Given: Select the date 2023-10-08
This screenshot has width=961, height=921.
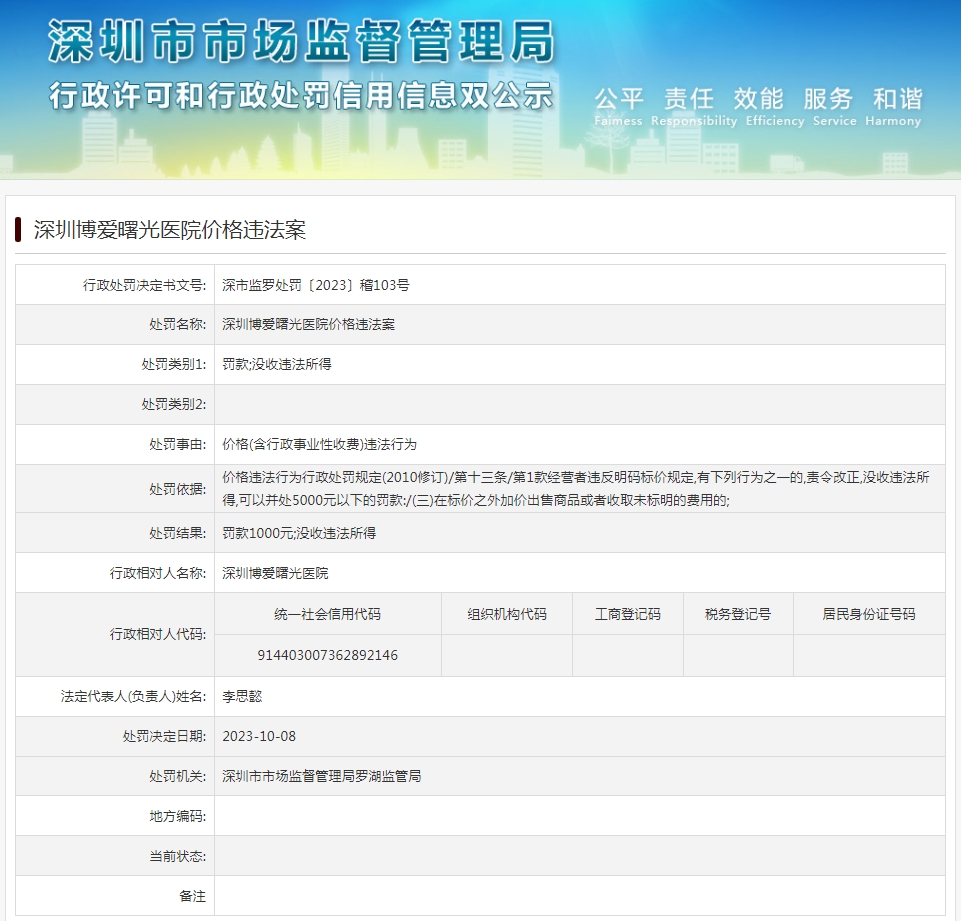Looking at the screenshot, I should click(x=259, y=736).
